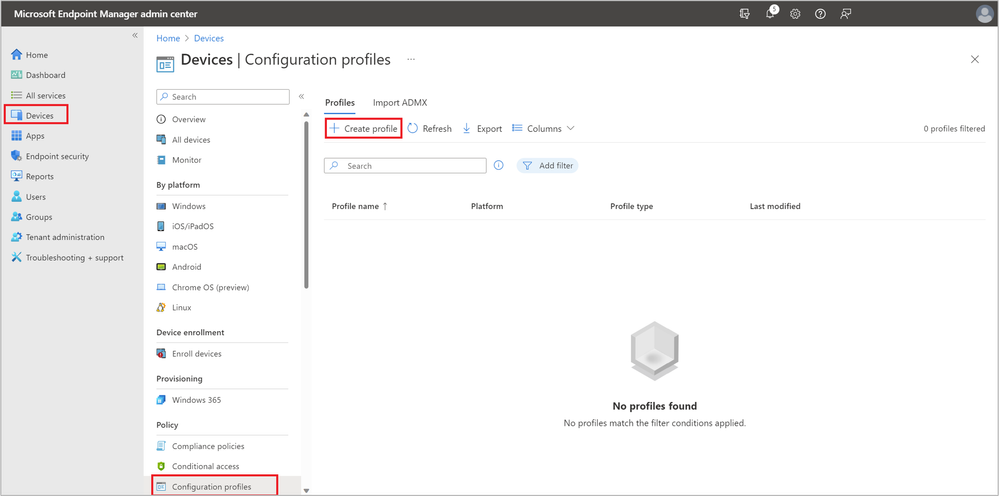This screenshot has width=999, height=496.
Task: Open the settings gear in header
Action: [795, 13]
